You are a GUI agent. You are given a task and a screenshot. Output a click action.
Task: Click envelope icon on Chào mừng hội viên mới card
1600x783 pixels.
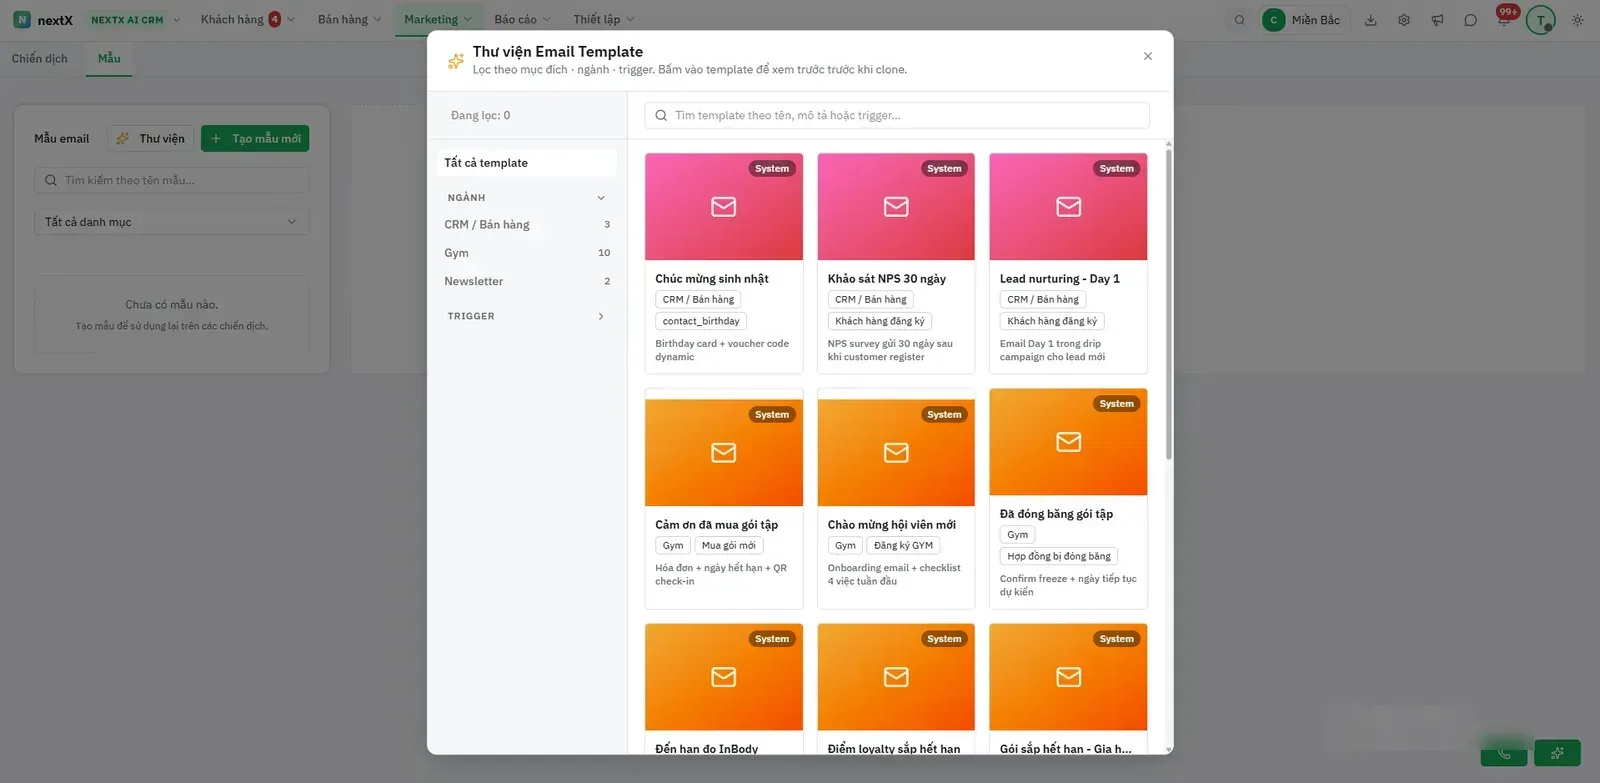[896, 453]
